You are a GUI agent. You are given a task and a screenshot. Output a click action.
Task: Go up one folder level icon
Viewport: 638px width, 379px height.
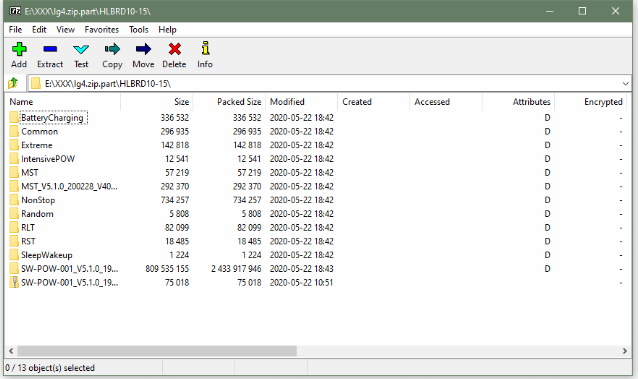tap(13, 83)
